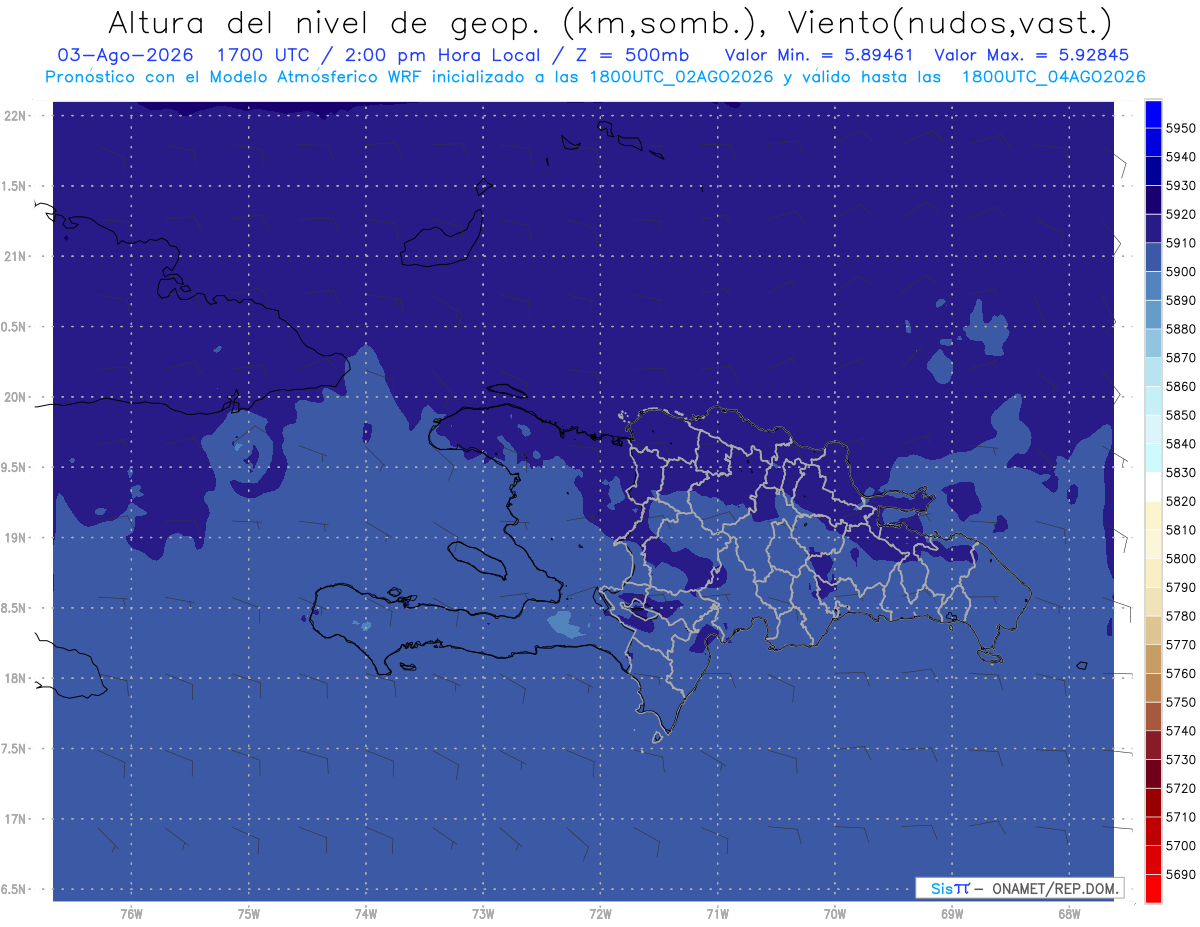Click the '21N' latitude label
The image size is (1200, 927).
17,257
